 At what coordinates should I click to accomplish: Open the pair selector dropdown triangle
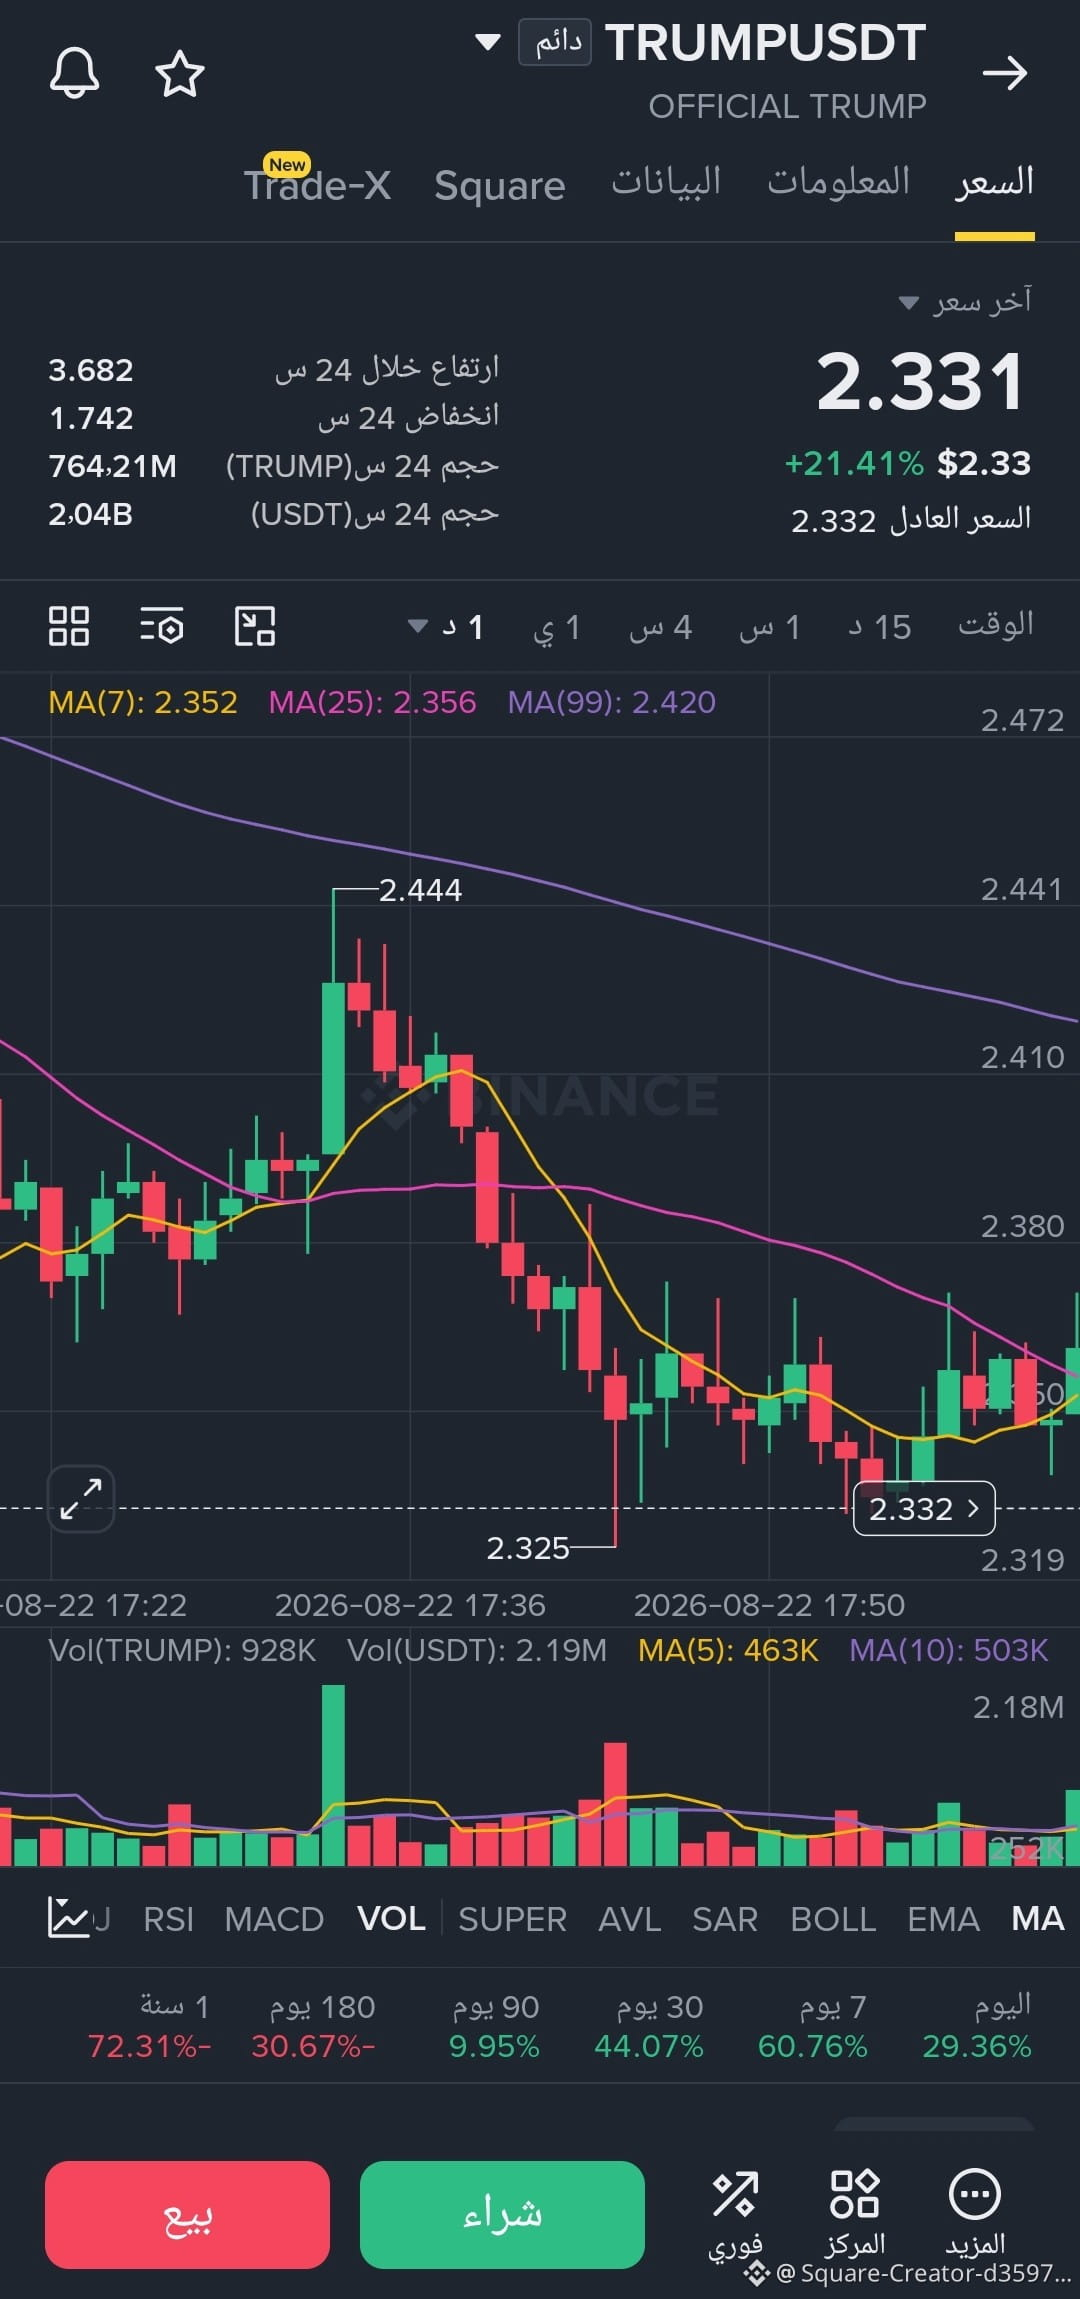click(487, 42)
